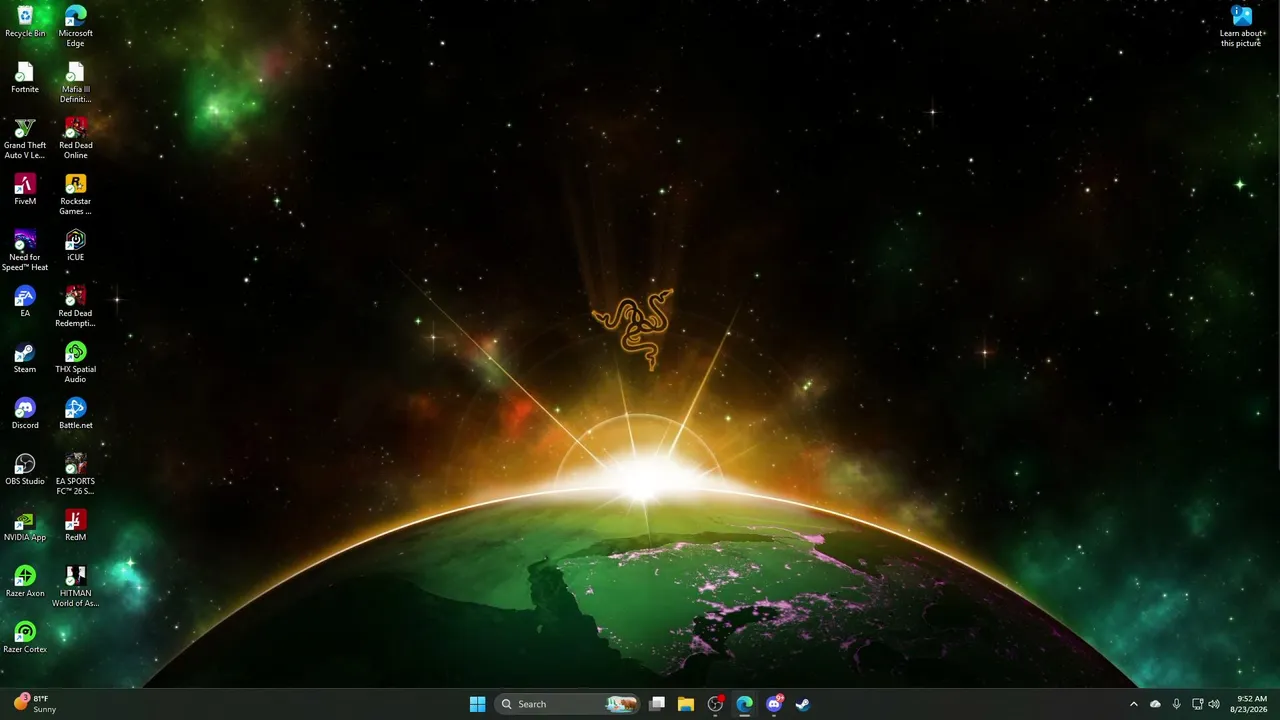Select the Razer Cortex desktop shortcut
Image resolution: width=1280 pixels, height=720 pixels.
click(25, 638)
